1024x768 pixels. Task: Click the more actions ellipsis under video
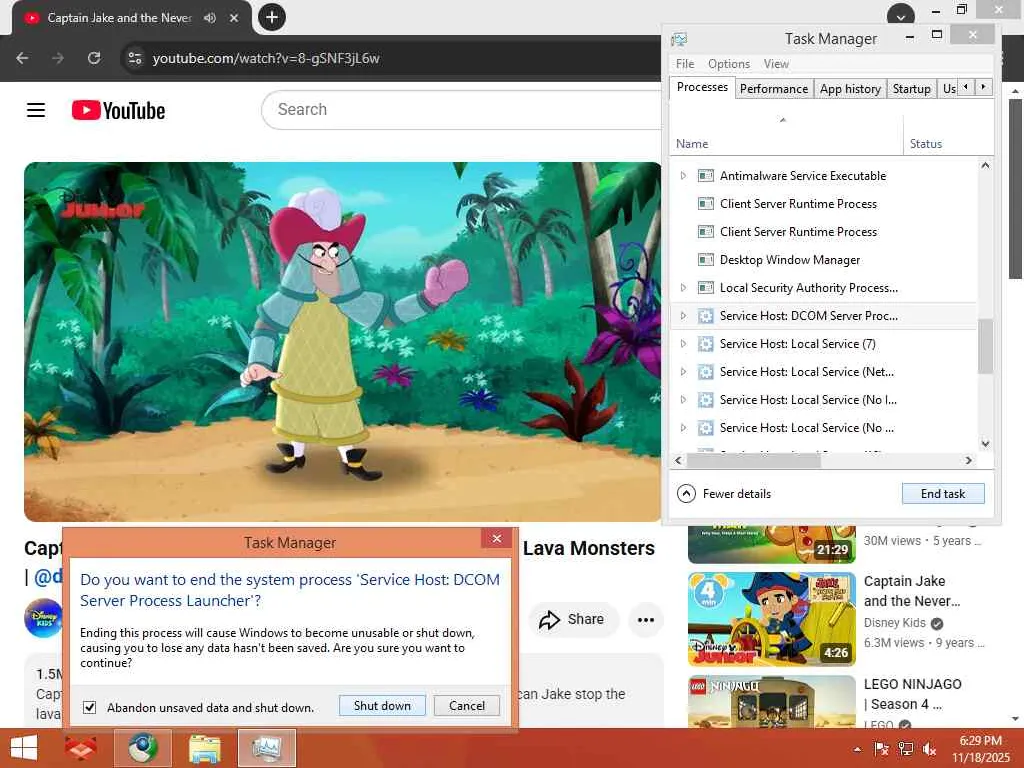pyautogui.click(x=646, y=620)
